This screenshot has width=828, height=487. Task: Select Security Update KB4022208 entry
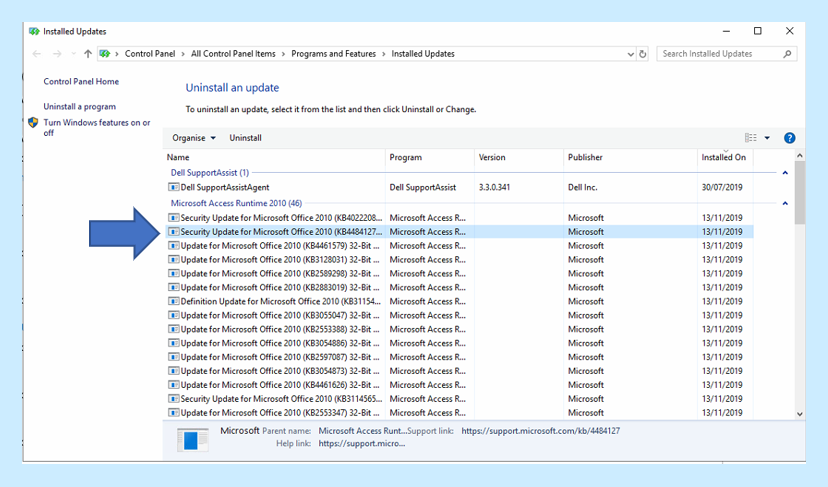coord(459,218)
